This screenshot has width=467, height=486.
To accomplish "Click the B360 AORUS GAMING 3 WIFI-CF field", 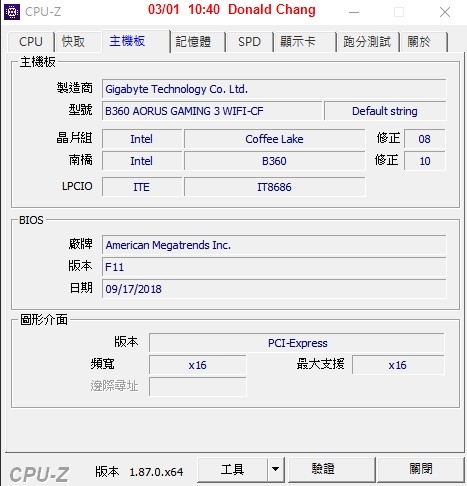I will [212, 111].
